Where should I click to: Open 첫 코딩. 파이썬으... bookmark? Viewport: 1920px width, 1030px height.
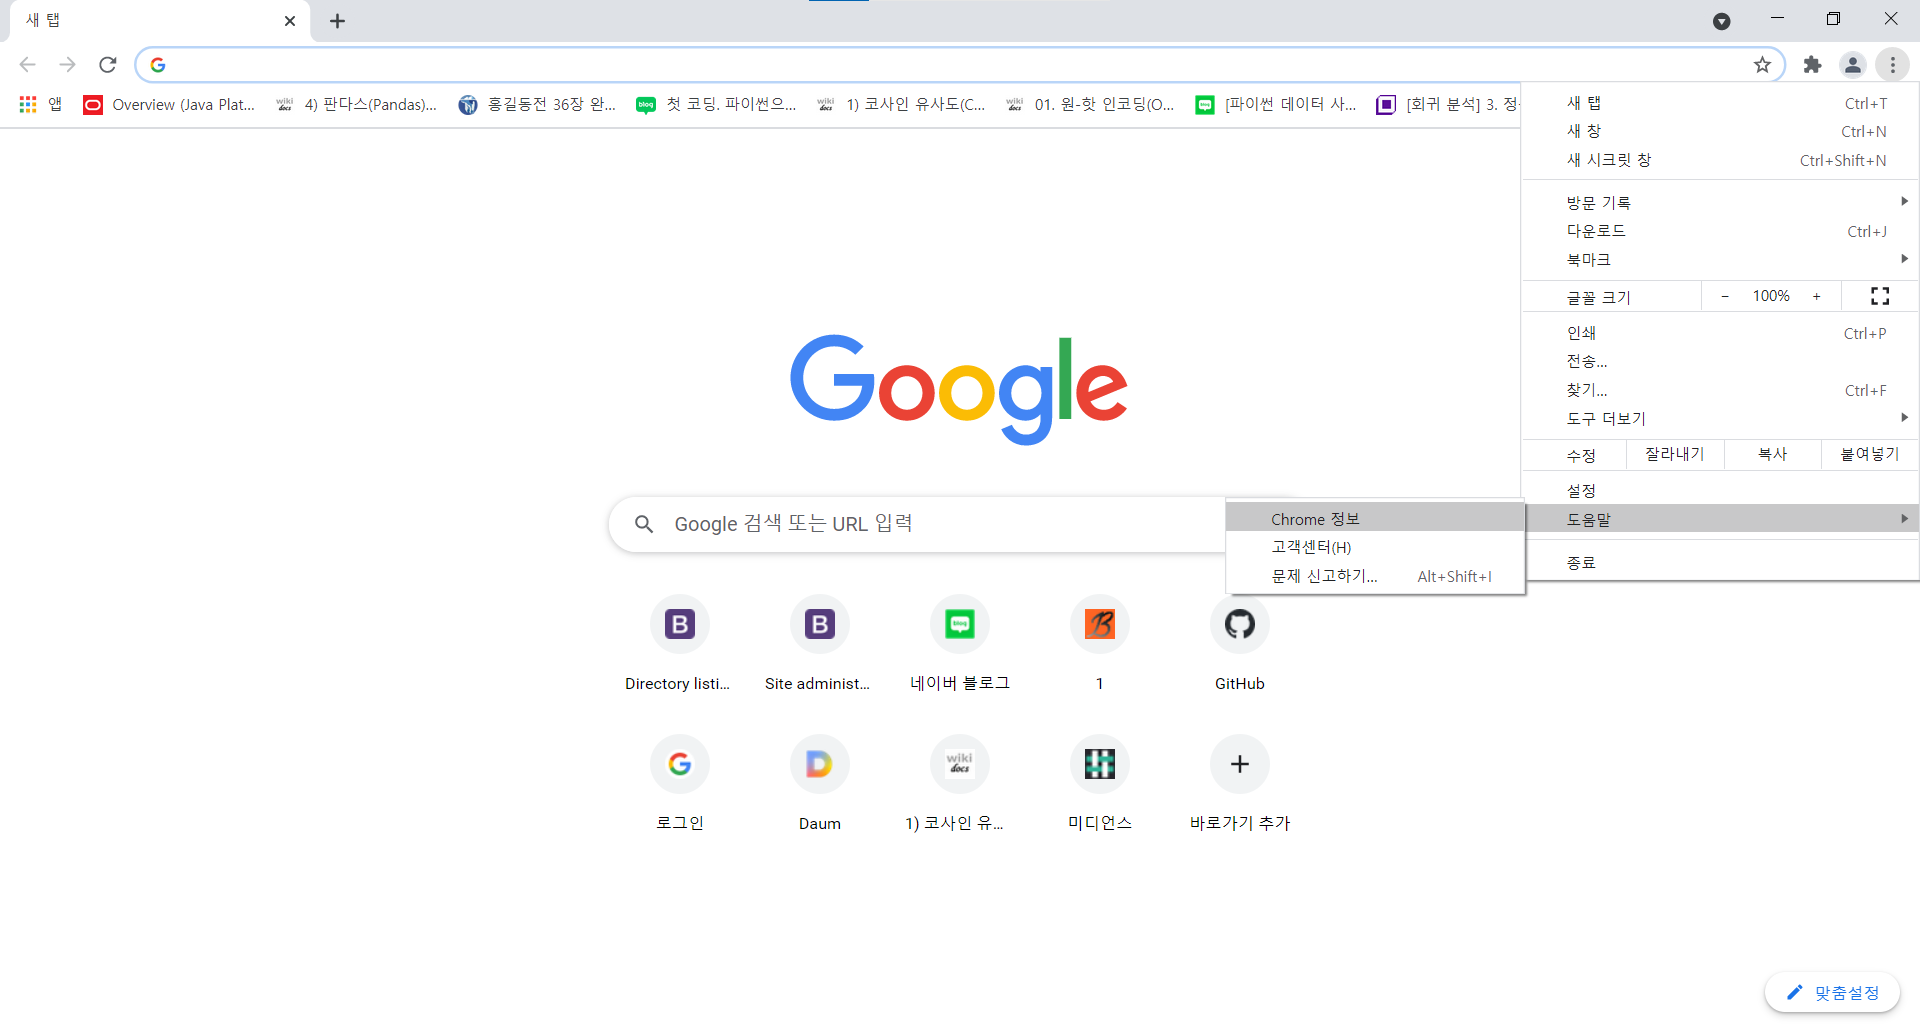point(716,104)
